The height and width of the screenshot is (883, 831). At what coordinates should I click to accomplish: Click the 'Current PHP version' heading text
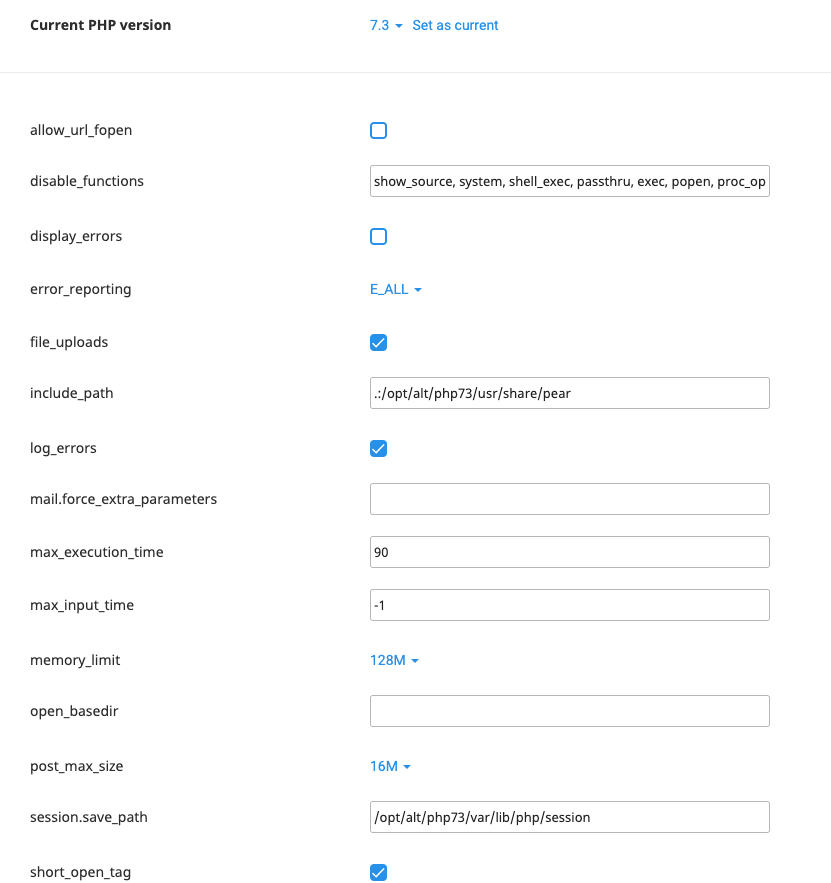tap(100, 25)
